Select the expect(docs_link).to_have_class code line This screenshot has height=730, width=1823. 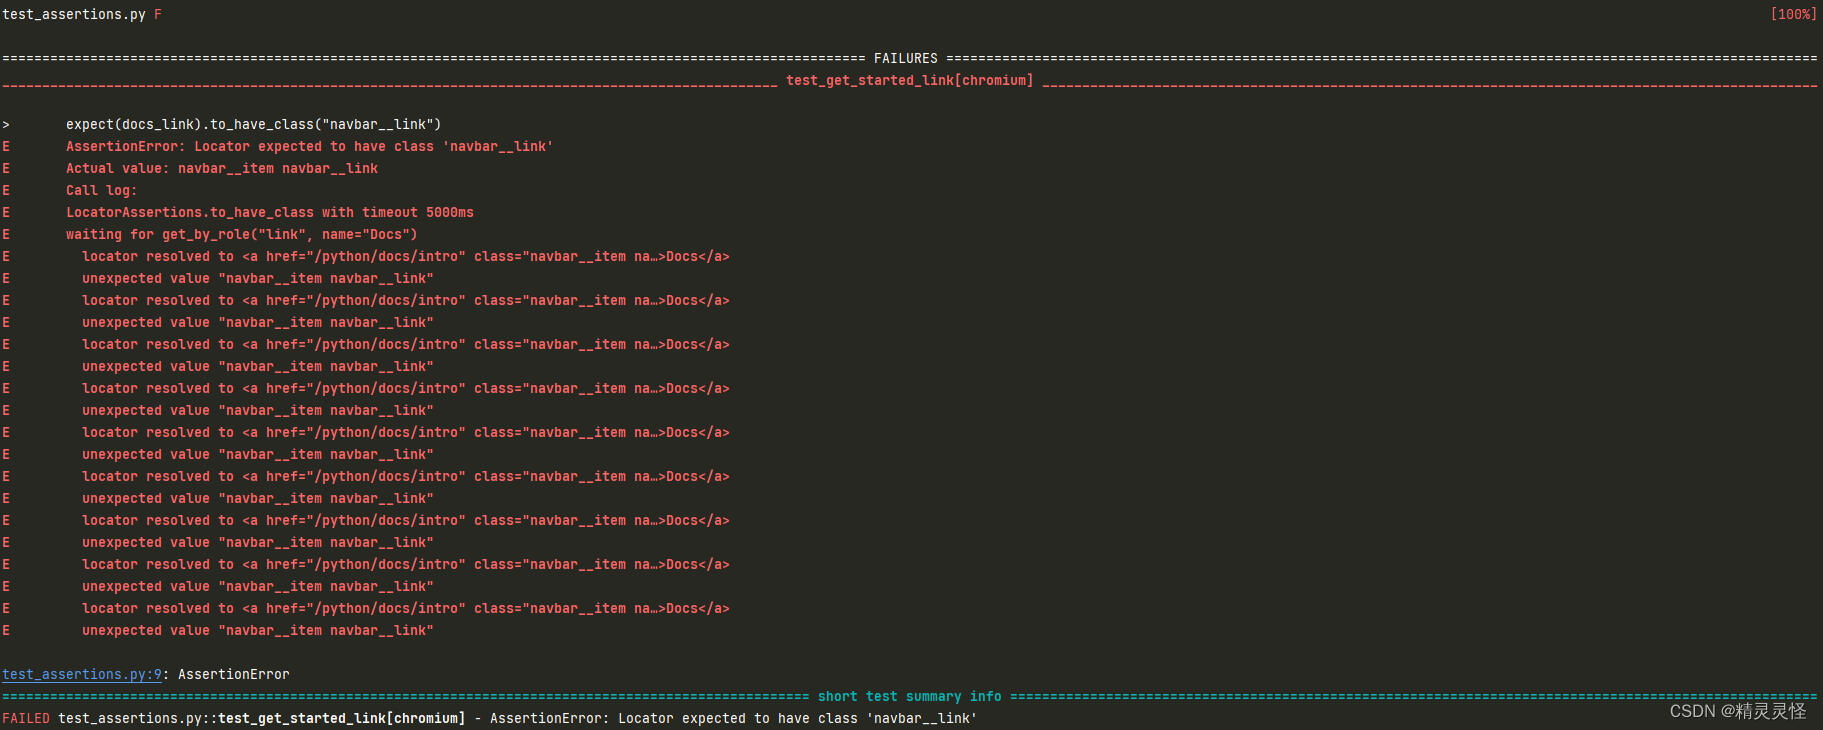click(x=254, y=125)
